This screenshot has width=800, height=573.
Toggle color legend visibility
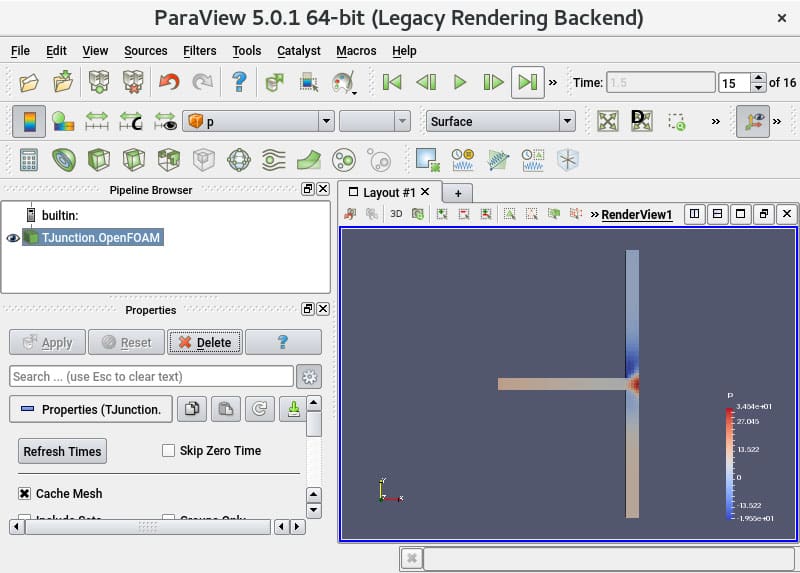pyautogui.click(x=29, y=121)
